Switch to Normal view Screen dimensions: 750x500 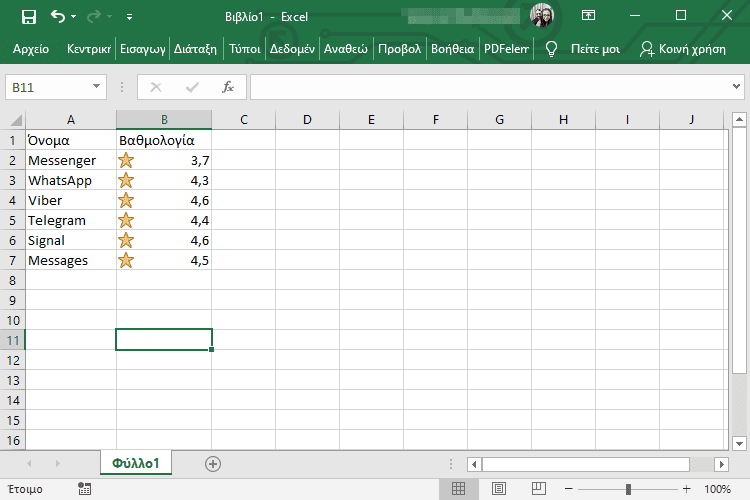click(x=458, y=489)
